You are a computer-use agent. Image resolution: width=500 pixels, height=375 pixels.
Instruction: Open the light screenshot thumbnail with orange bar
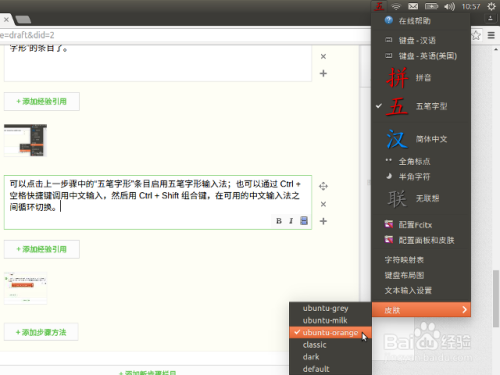[x=25, y=288]
